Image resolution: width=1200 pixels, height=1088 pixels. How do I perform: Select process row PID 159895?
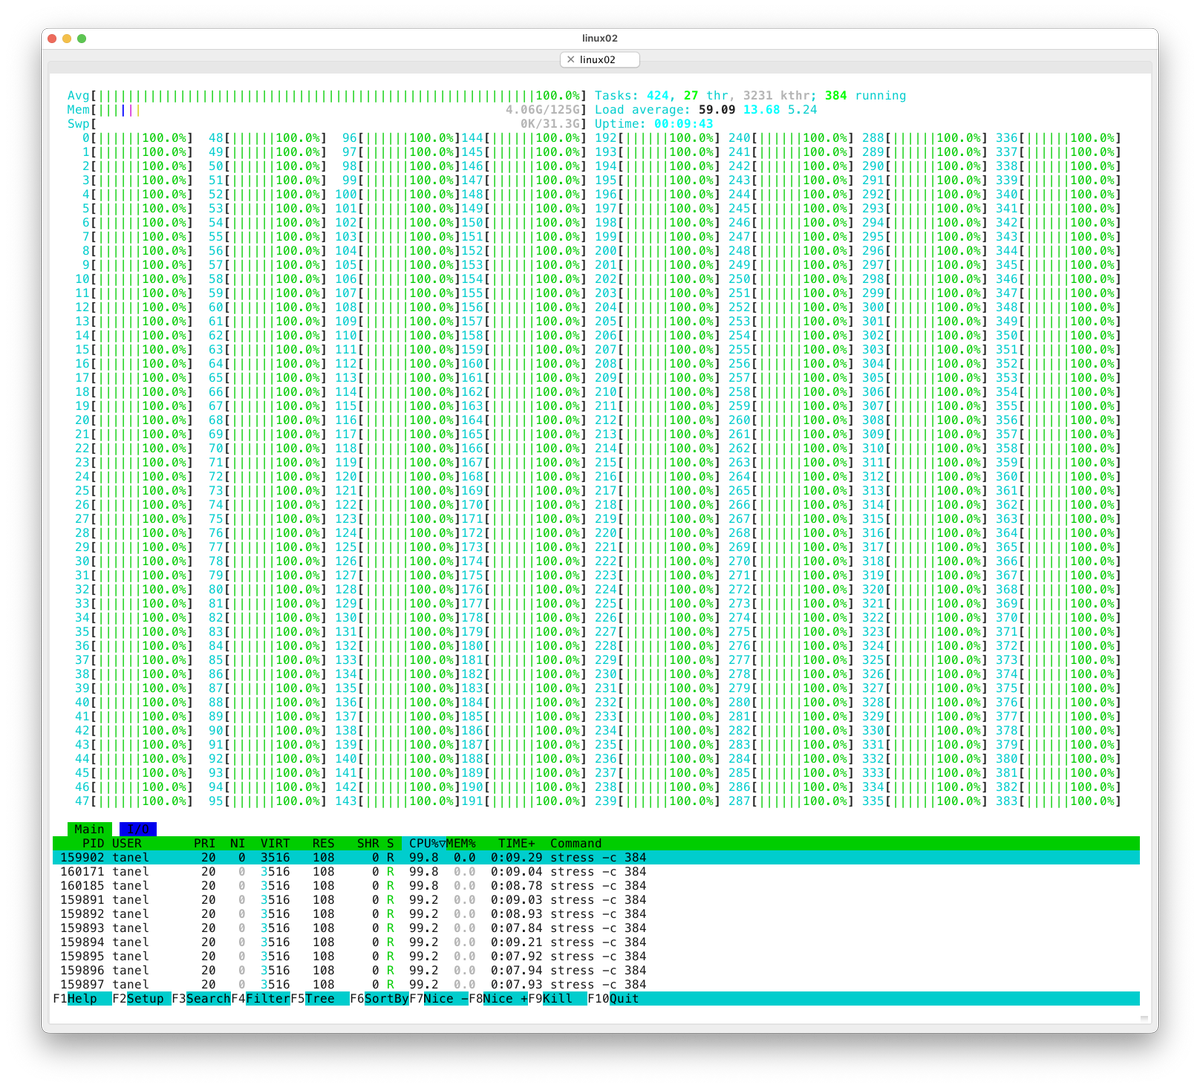pos(596,956)
